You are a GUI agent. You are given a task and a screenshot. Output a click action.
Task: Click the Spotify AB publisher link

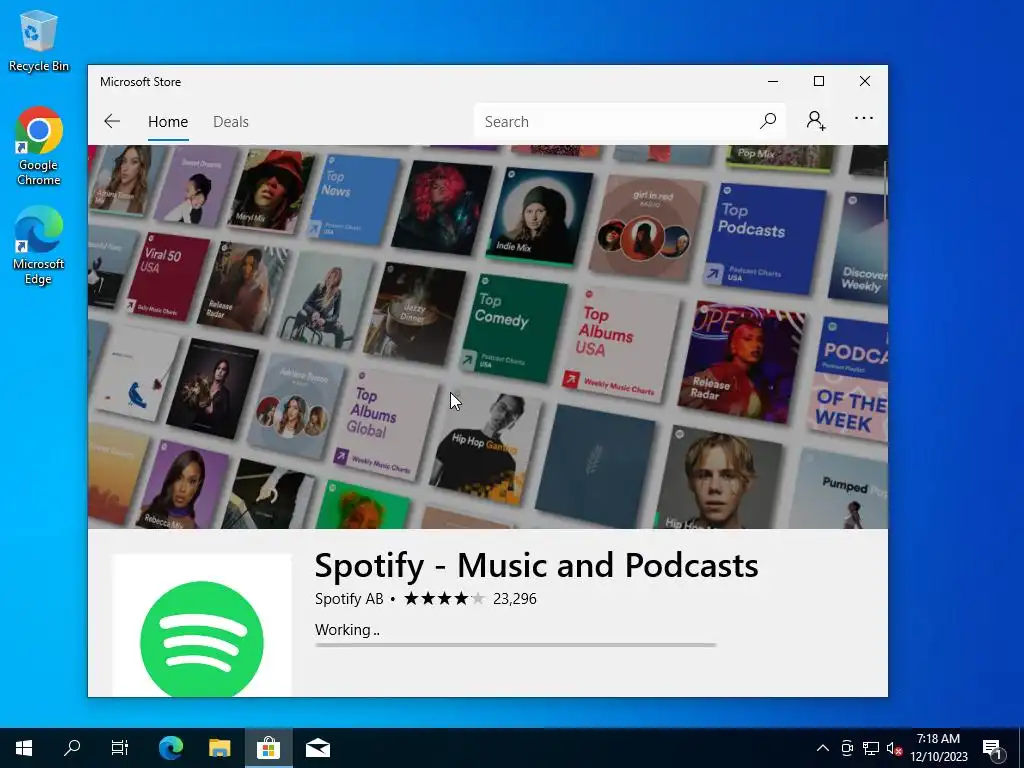(x=349, y=599)
